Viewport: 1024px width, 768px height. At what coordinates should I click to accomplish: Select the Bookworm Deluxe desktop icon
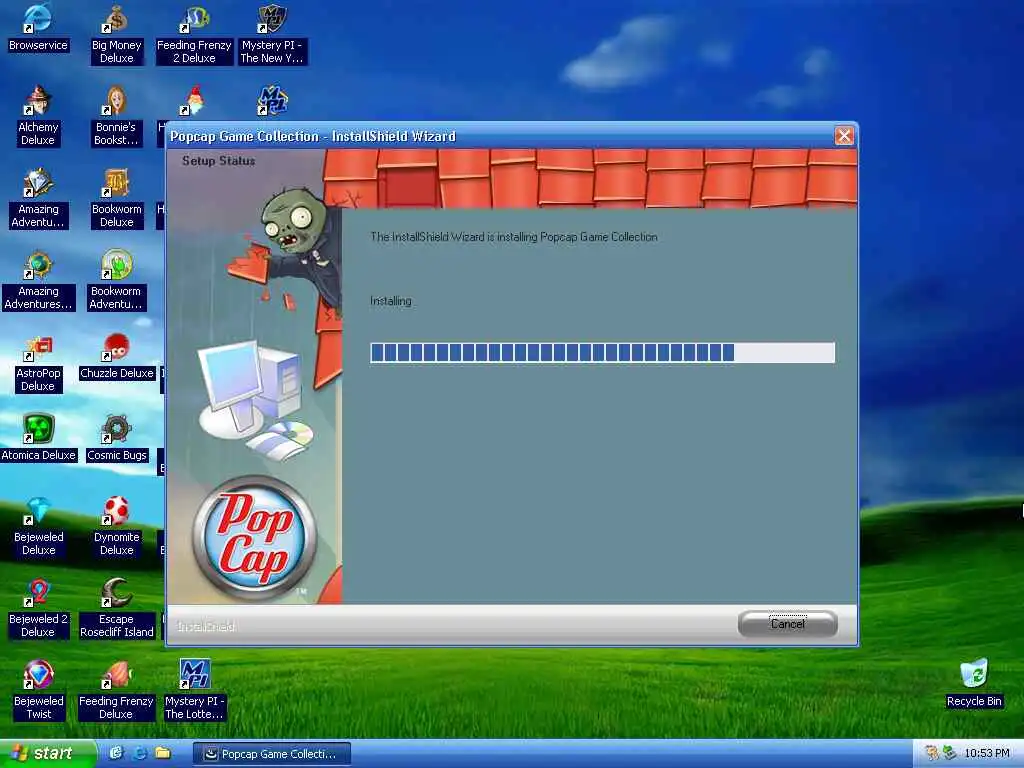[x=116, y=199]
